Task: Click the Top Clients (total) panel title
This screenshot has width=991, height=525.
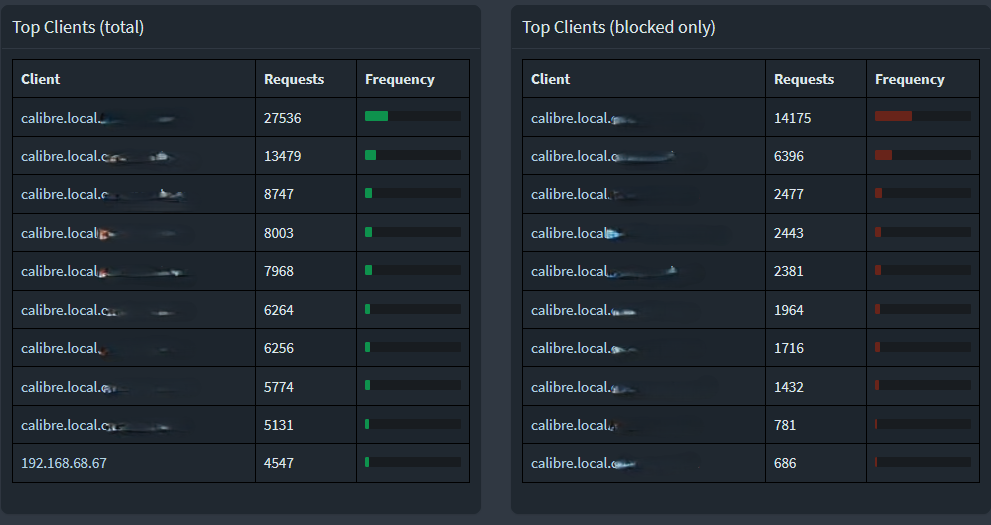Action: 78,27
